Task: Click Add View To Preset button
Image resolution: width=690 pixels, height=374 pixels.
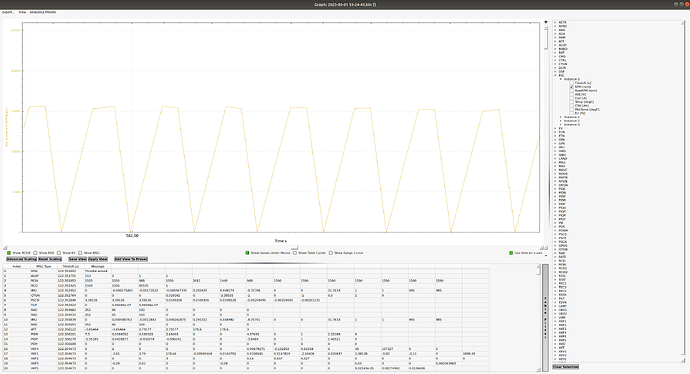Action: click(131, 259)
